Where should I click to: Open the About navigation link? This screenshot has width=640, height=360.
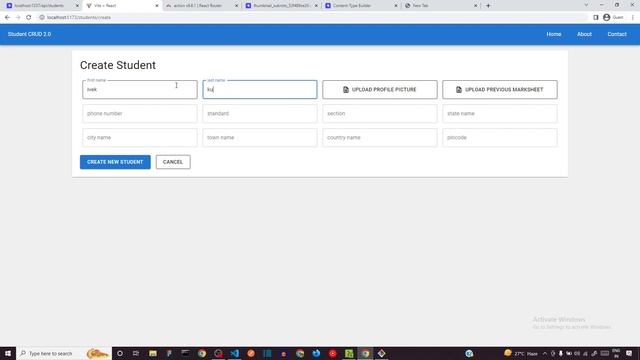click(x=584, y=34)
